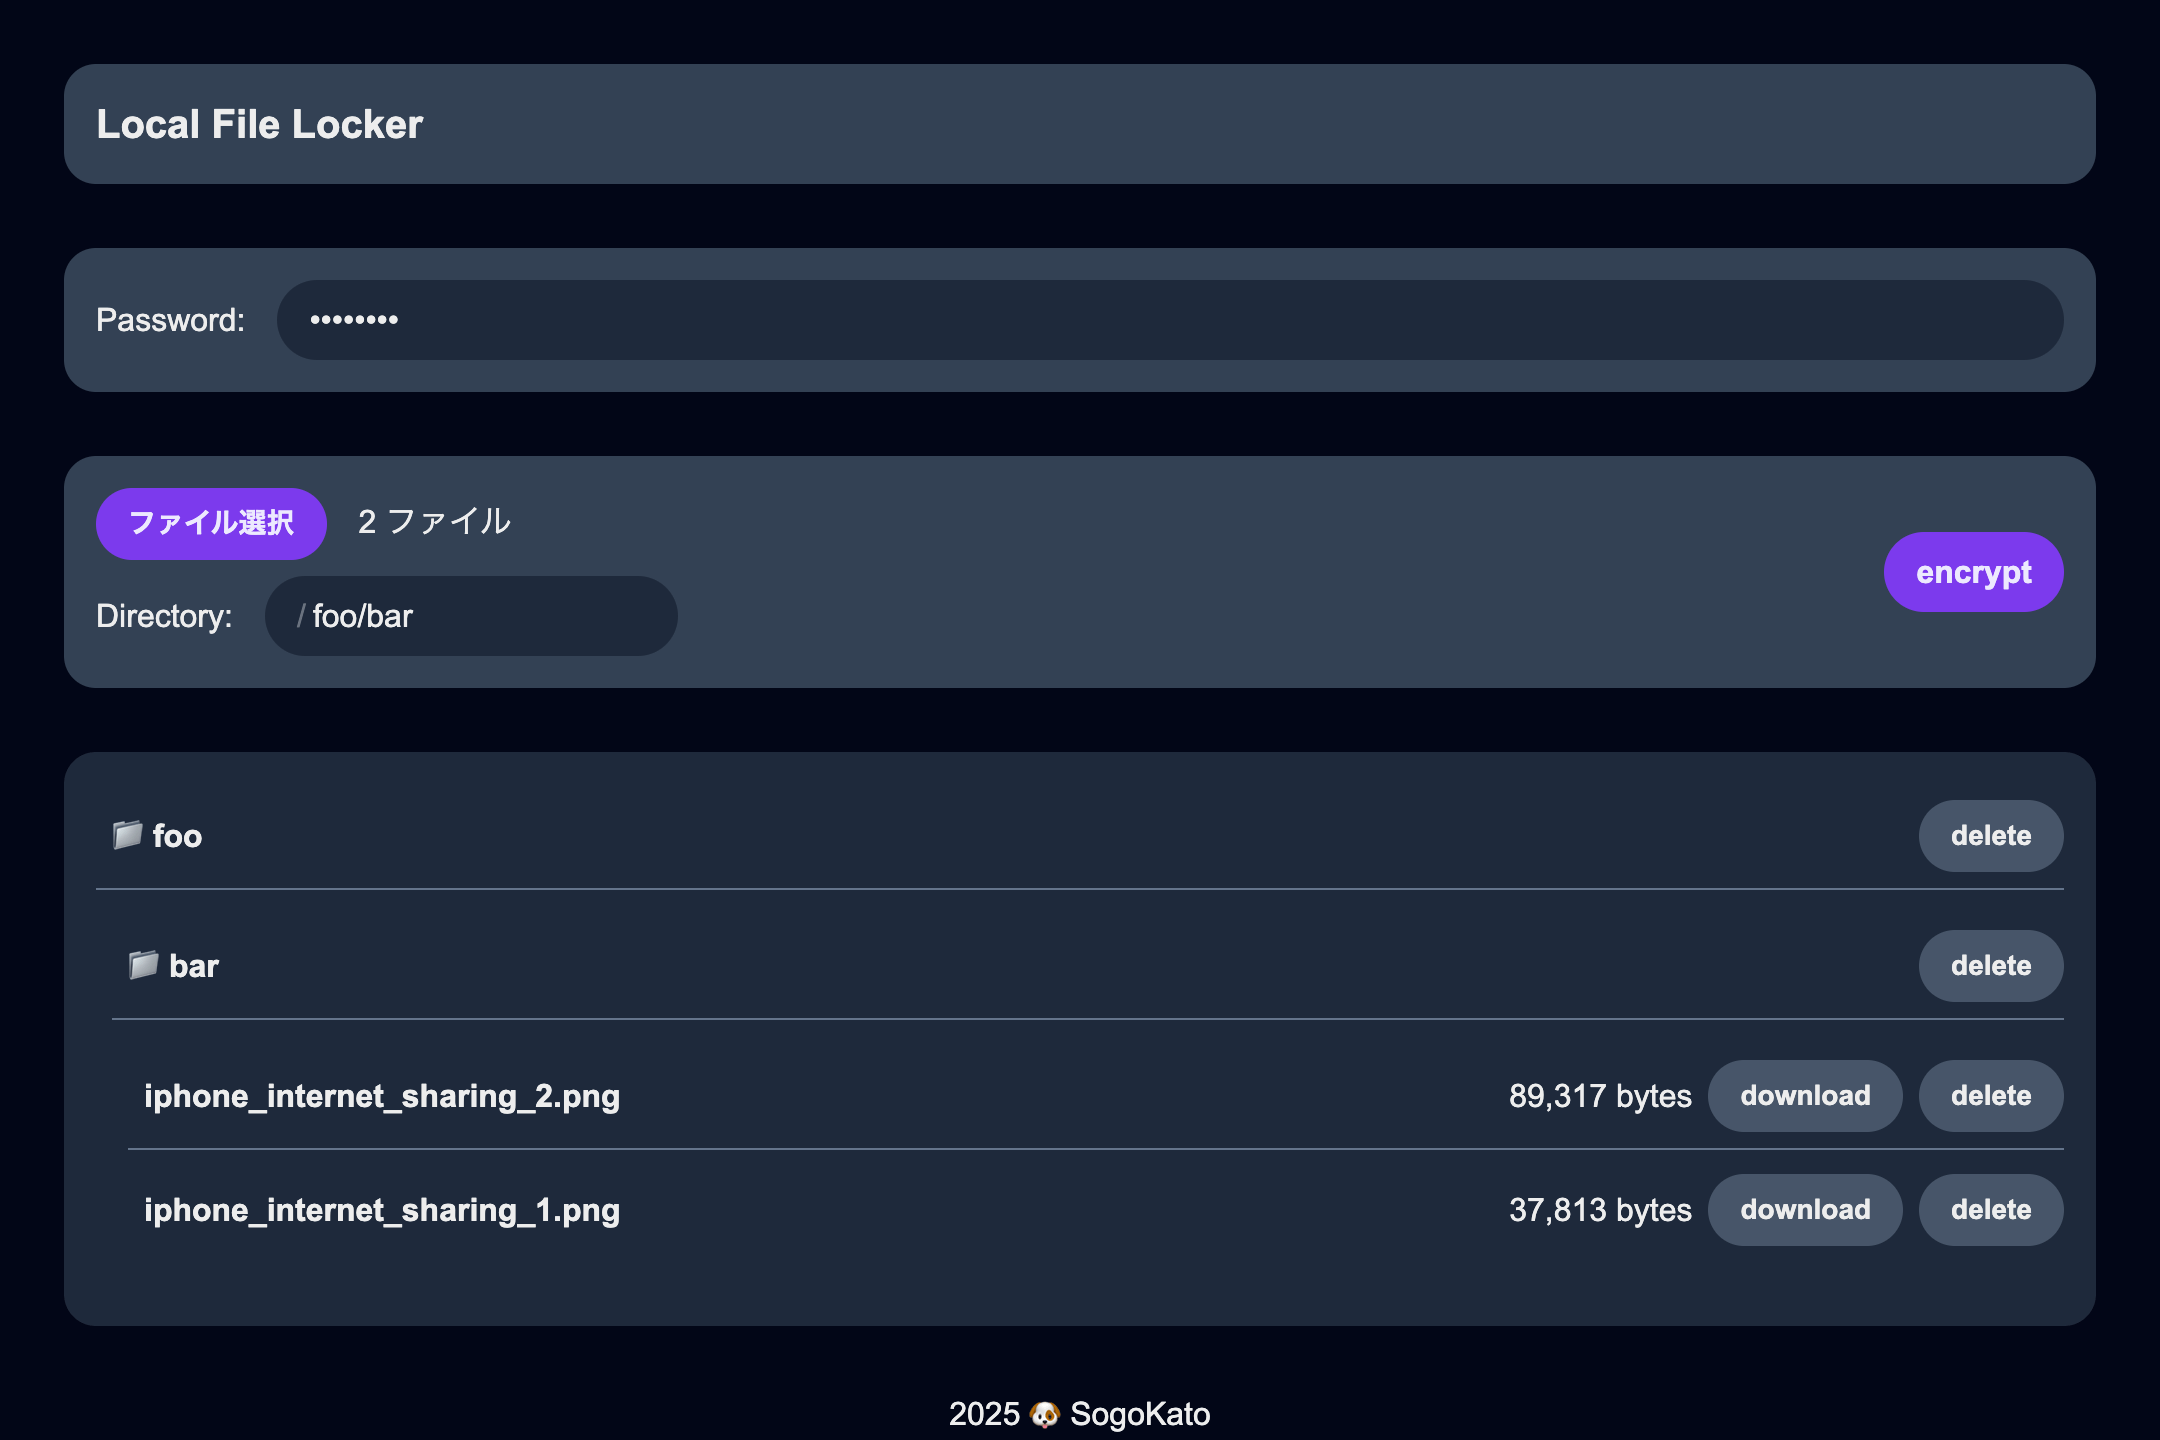
Task: Delete iphone_internet_sharing_2.png
Action: [1988, 1096]
